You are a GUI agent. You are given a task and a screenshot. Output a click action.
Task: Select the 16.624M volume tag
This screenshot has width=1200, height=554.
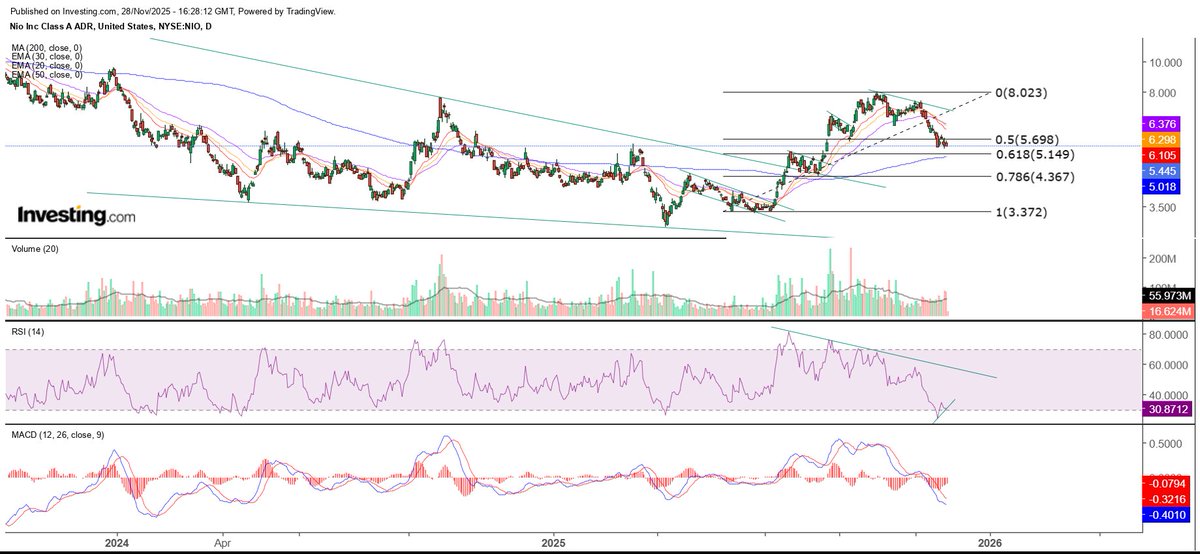tap(1168, 312)
